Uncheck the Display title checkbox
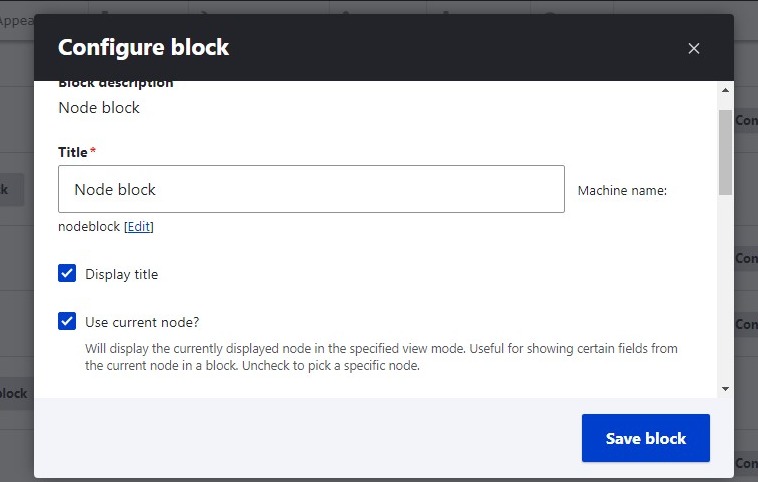758x482 pixels. coord(67,274)
